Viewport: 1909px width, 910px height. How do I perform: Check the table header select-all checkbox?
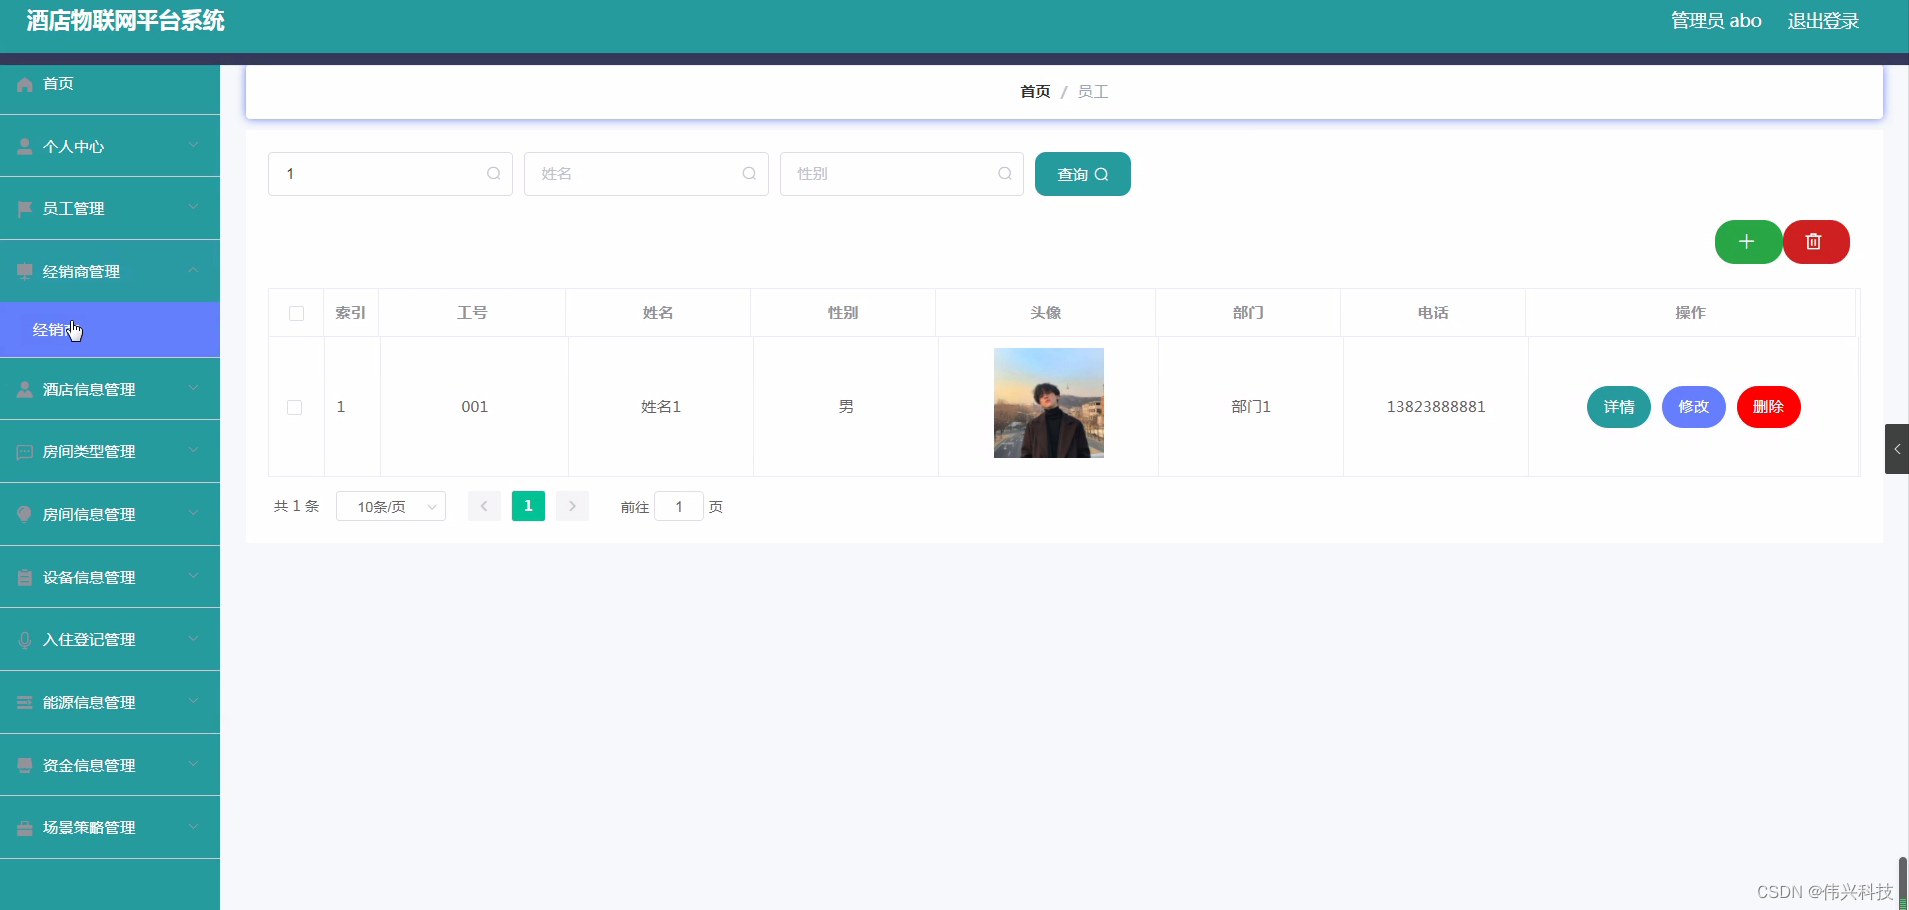pyautogui.click(x=296, y=313)
